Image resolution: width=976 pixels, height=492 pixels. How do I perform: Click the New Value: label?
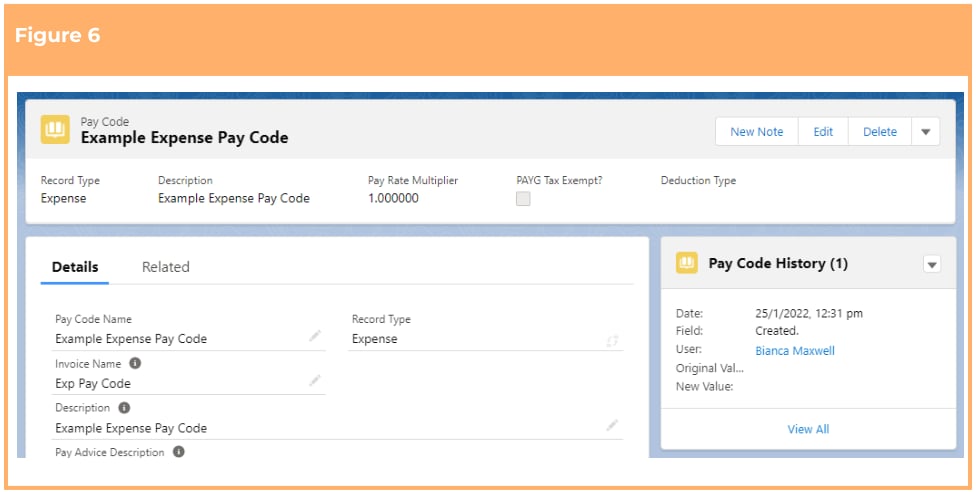click(x=705, y=387)
